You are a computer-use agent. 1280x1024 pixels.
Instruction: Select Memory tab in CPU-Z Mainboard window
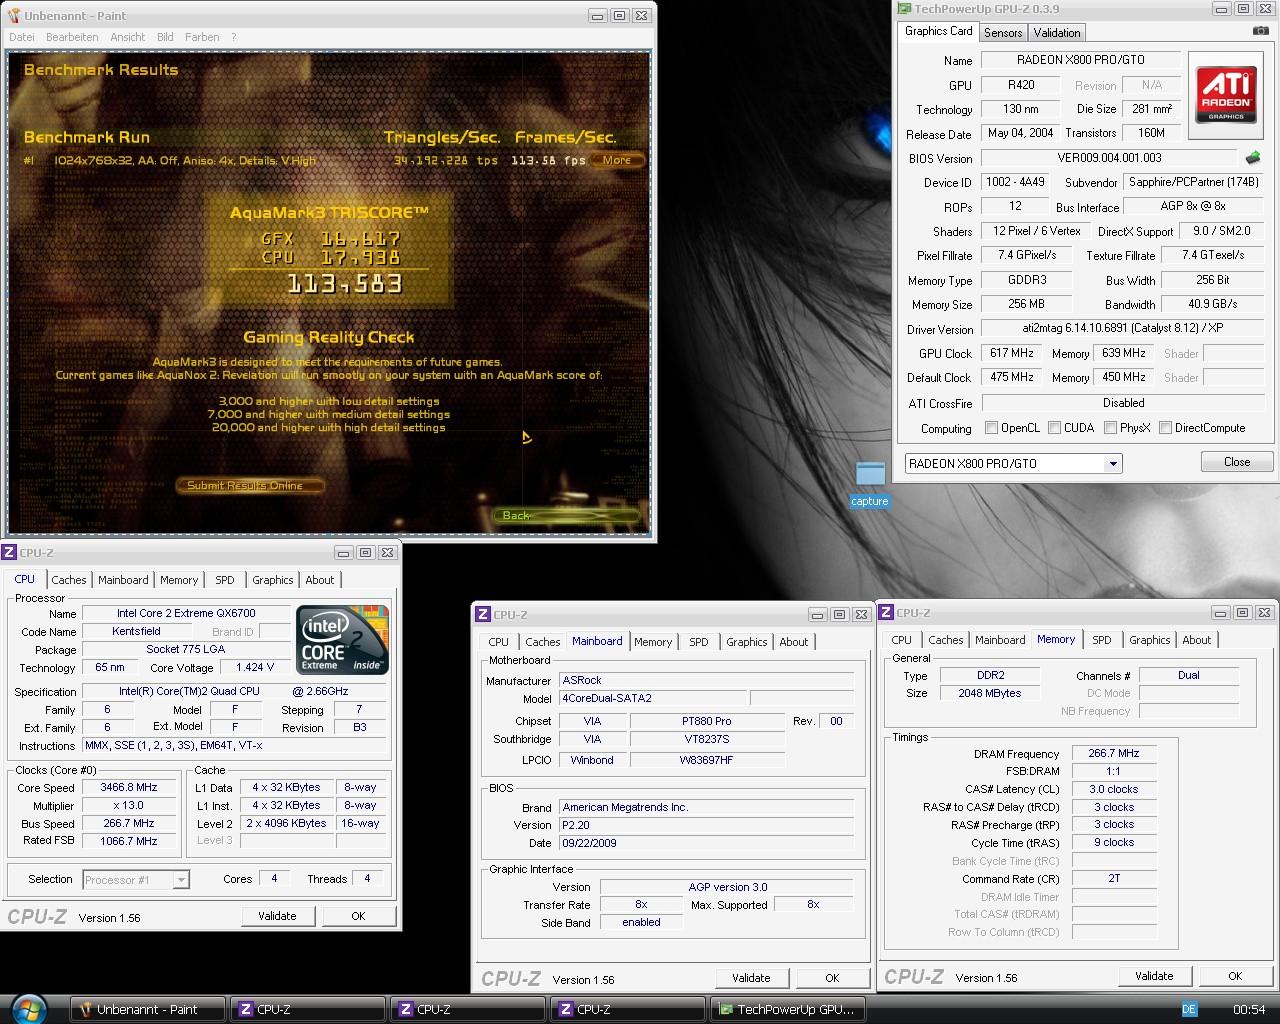(653, 642)
